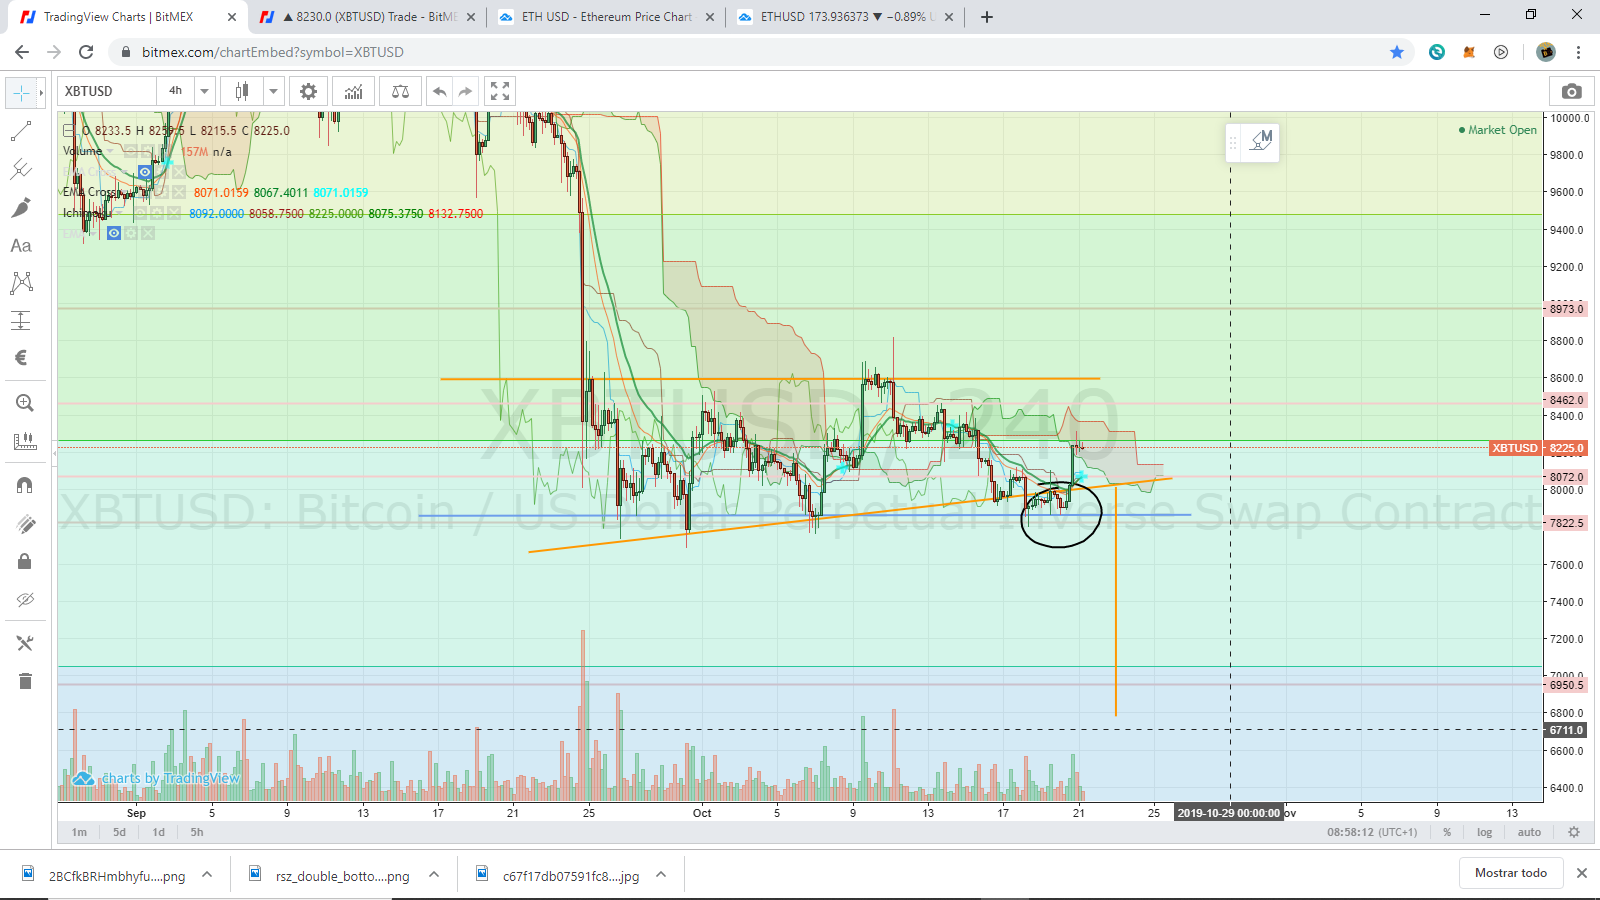The width and height of the screenshot is (1600, 900).
Task: Click the trash can to remove drawings
Action: click(25, 681)
